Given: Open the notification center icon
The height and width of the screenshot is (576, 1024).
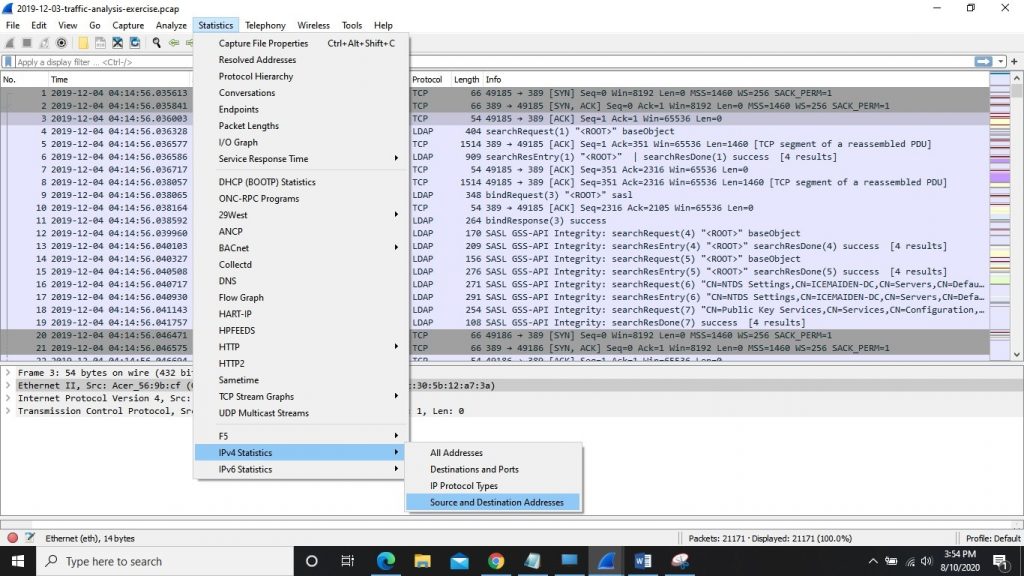Looking at the screenshot, I should click(1000, 561).
